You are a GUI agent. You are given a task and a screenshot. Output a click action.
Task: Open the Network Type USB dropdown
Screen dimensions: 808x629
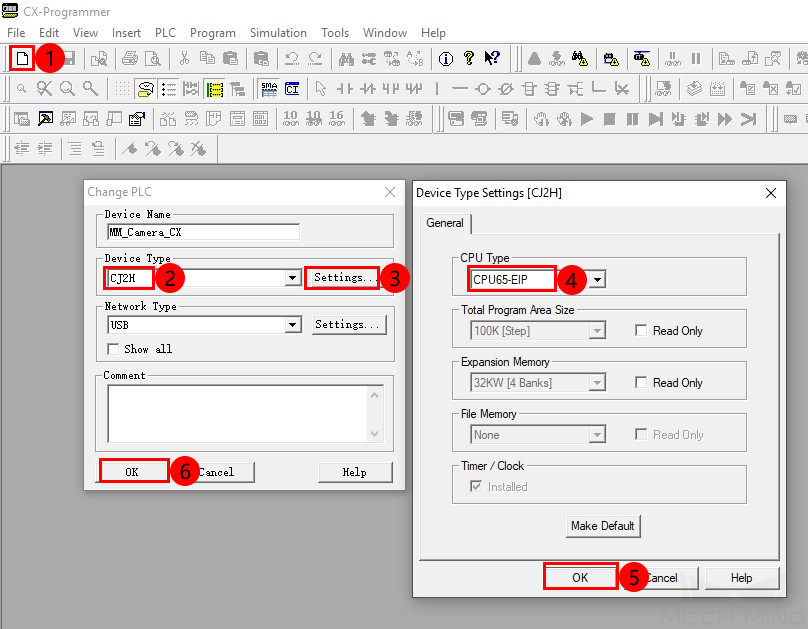293,325
